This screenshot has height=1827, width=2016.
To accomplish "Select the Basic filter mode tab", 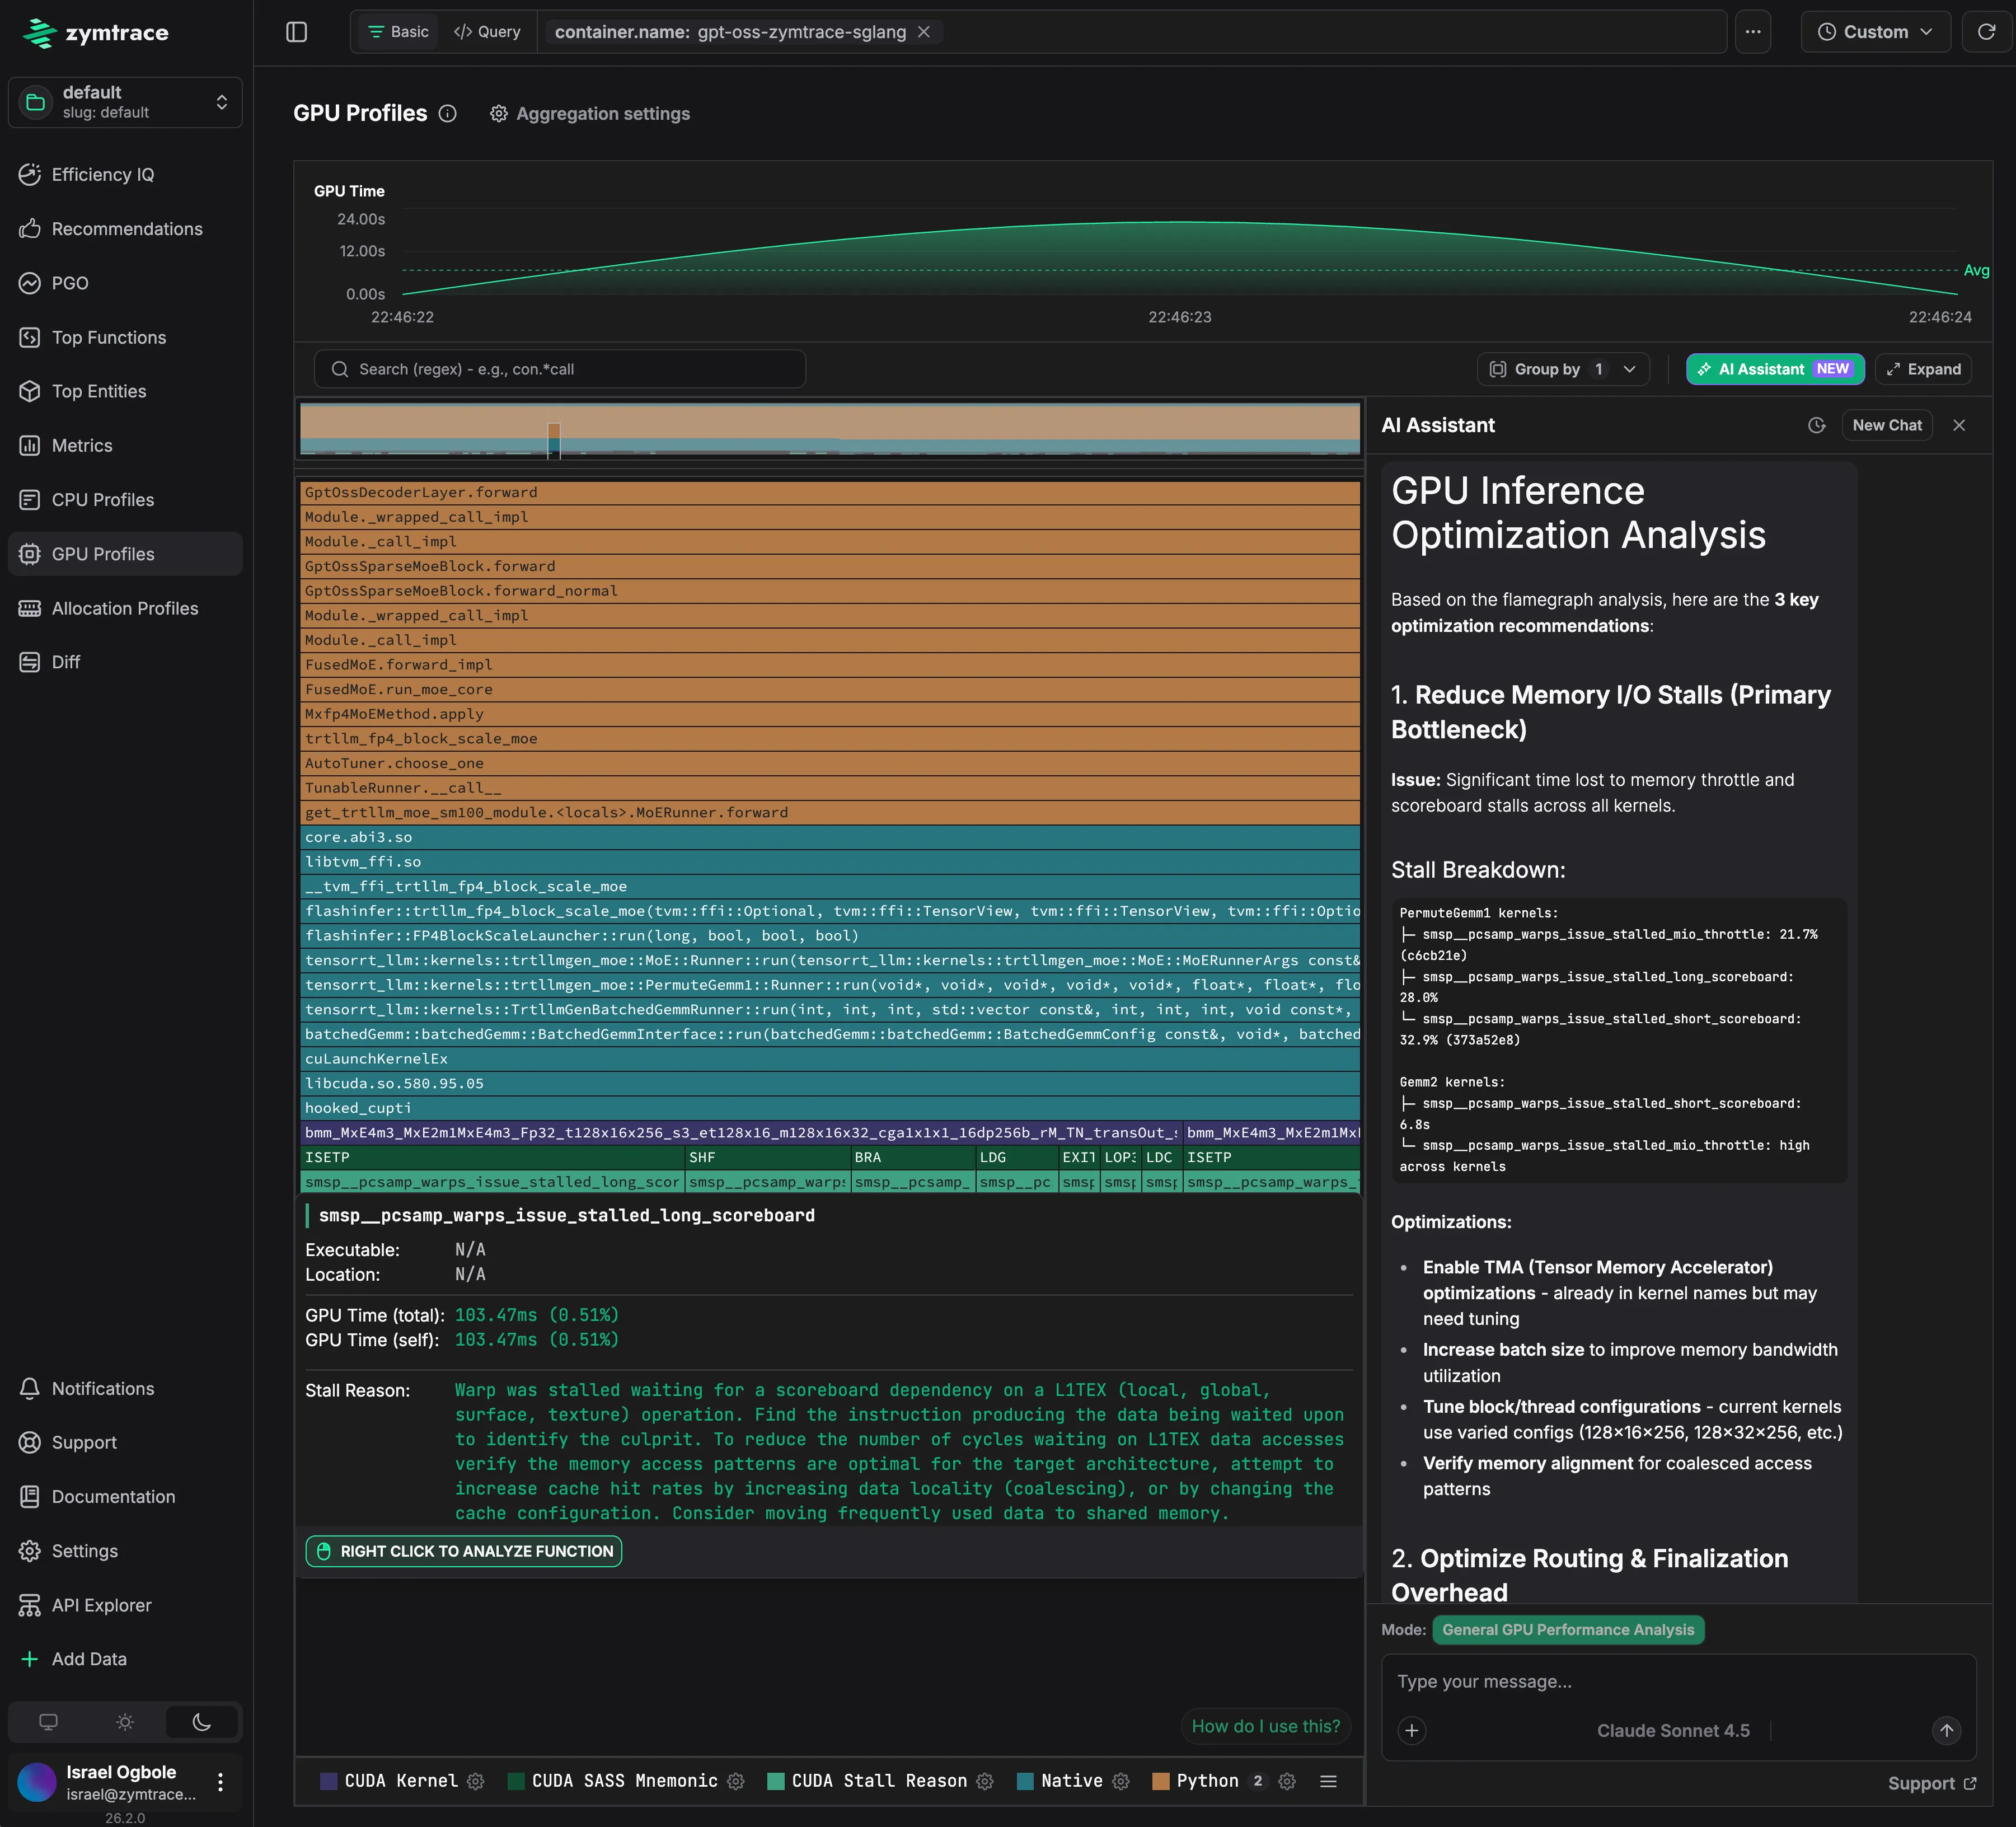I will click(x=397, y=31).
